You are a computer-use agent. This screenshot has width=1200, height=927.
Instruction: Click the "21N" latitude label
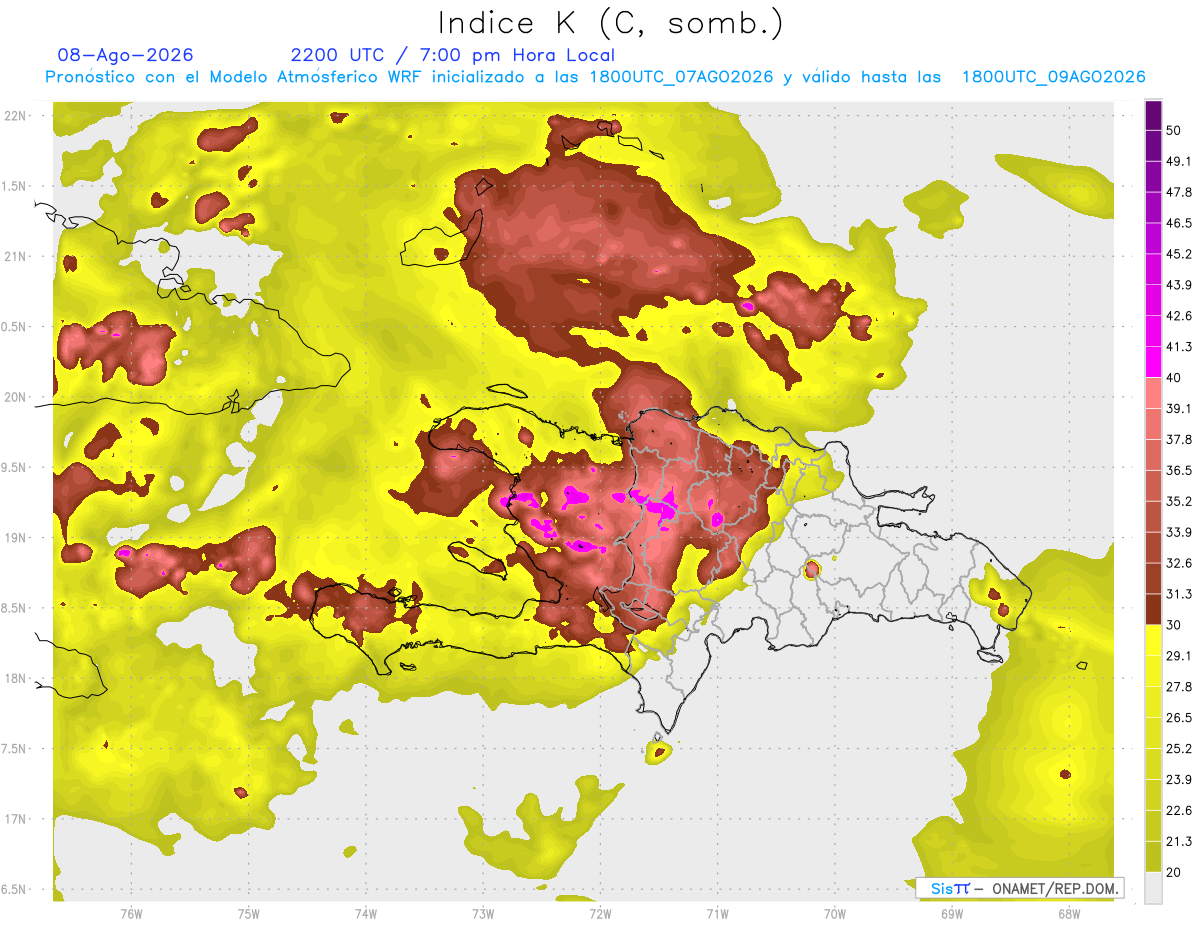[x=16, y=256]
